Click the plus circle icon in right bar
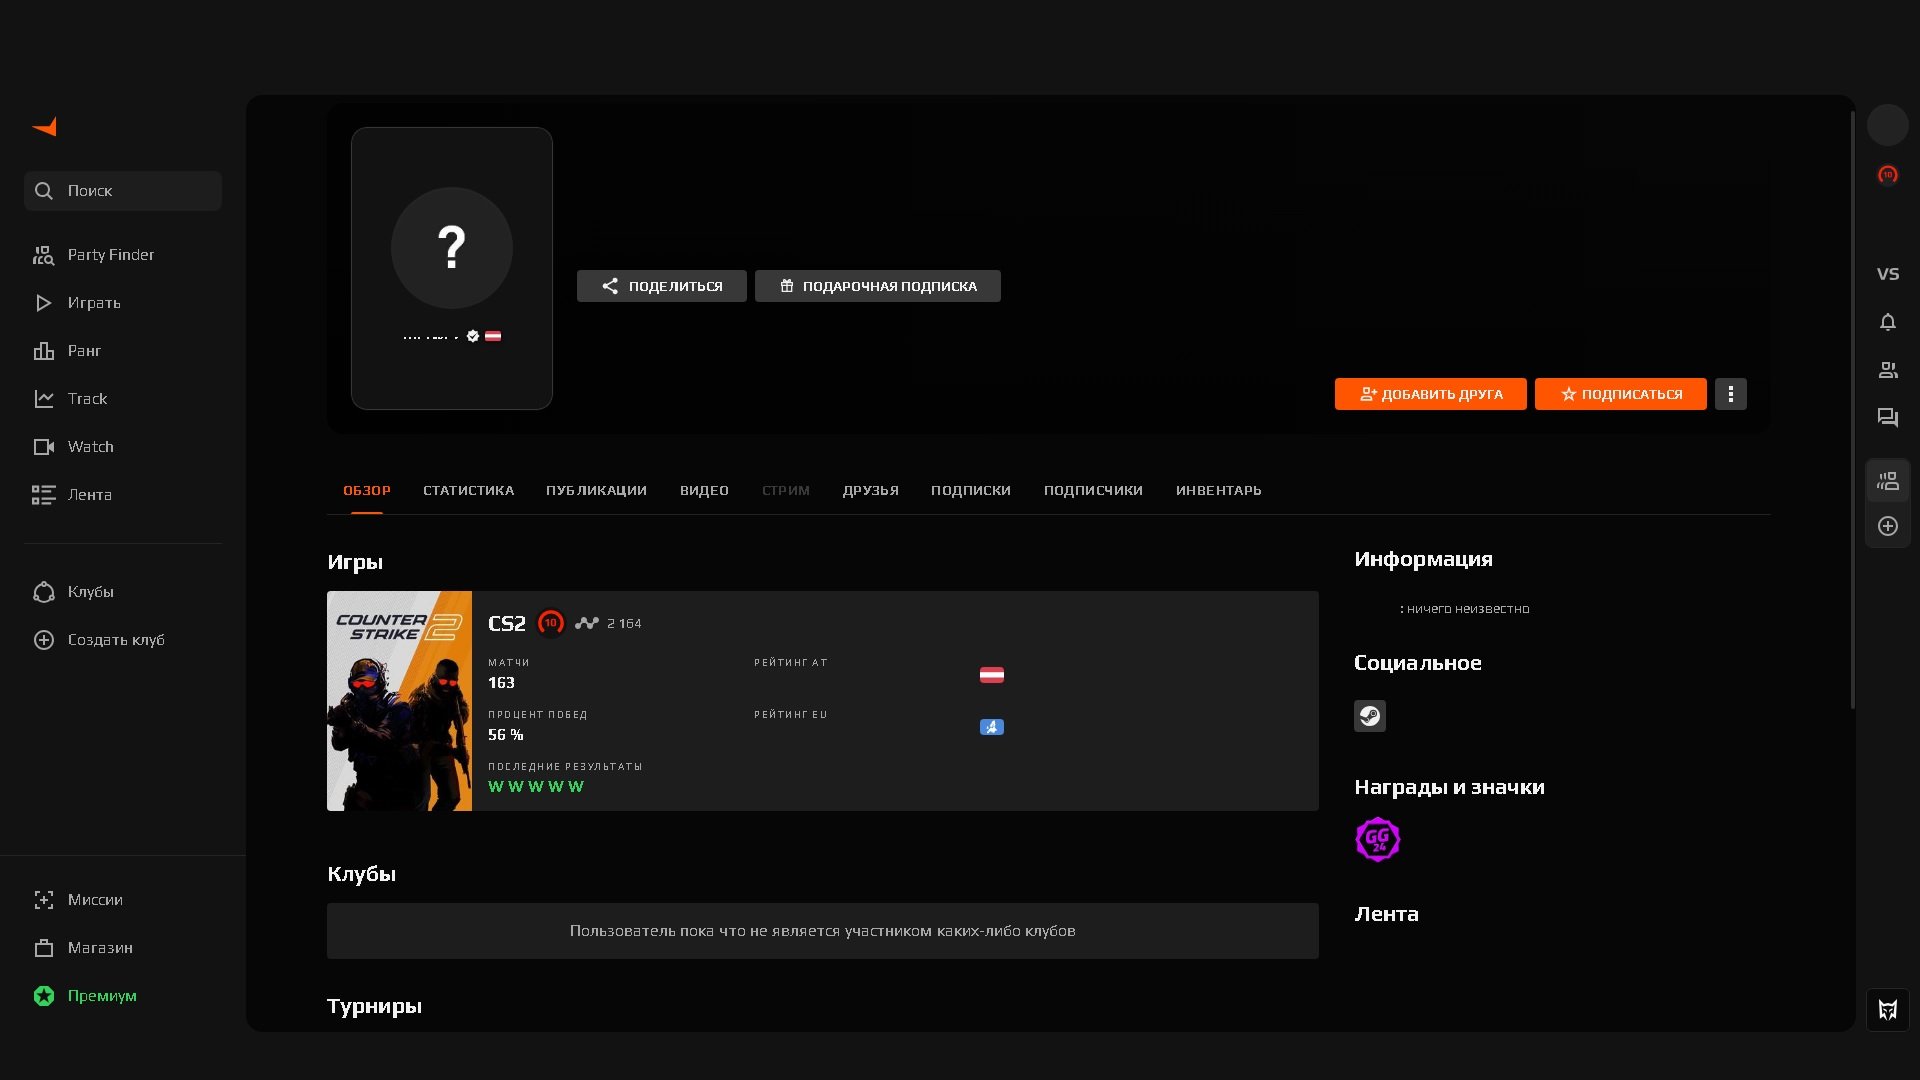The width and height of the screenshot is (1920, 1080). pos(1888,526)
